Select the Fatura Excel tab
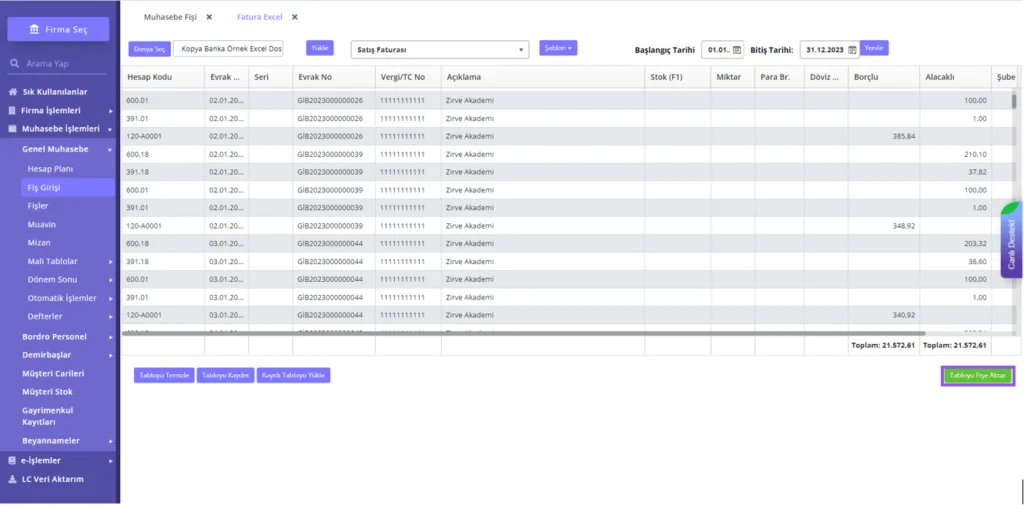This screenshot has width=1024, height=505. (x=259, y=17)
